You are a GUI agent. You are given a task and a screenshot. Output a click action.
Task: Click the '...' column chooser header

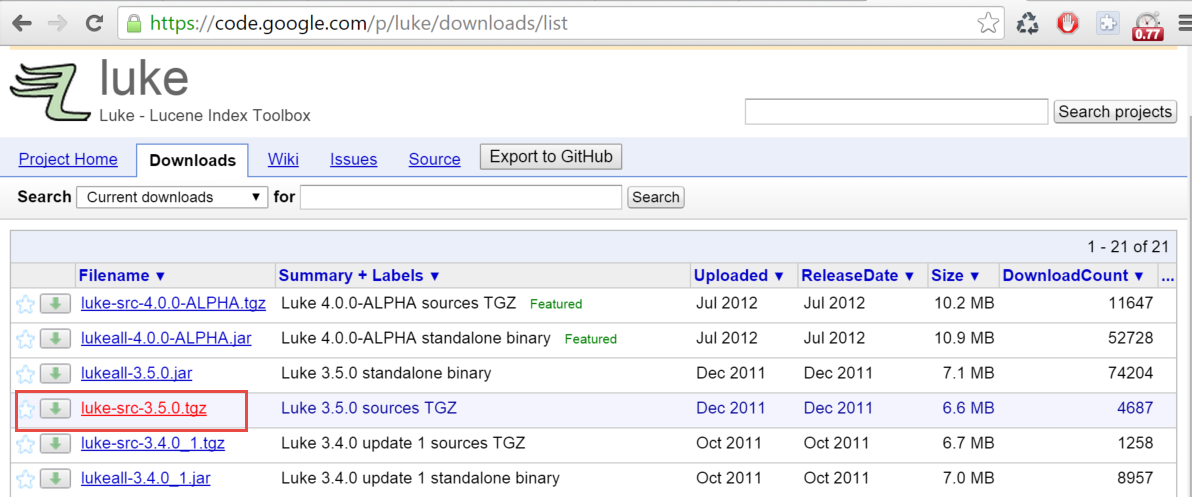[1168, 277]
